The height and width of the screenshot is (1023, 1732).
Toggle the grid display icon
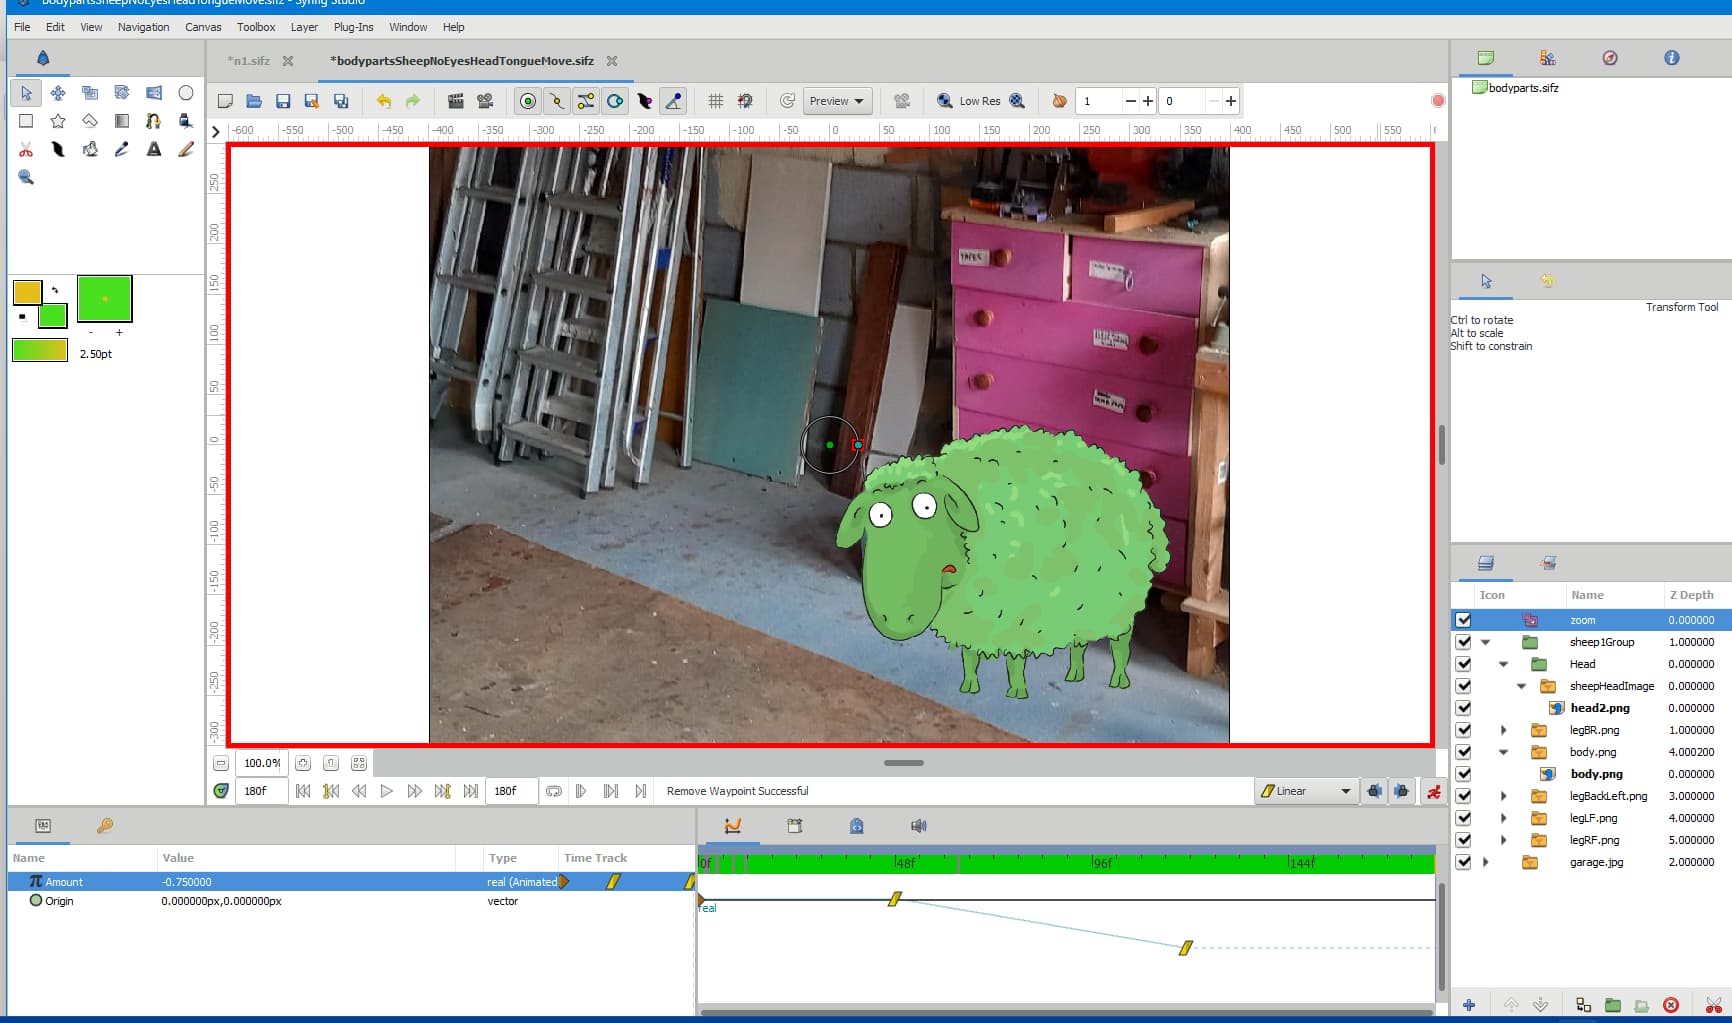[x=716, y=101]
